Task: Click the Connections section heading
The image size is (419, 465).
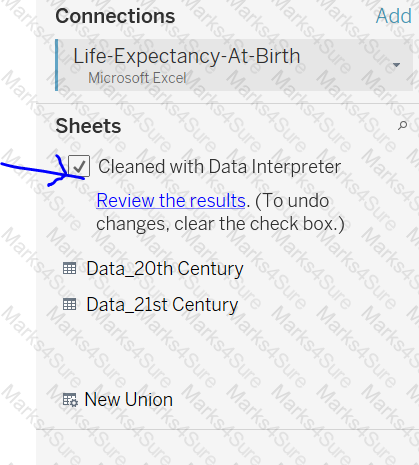Action: 115,16
